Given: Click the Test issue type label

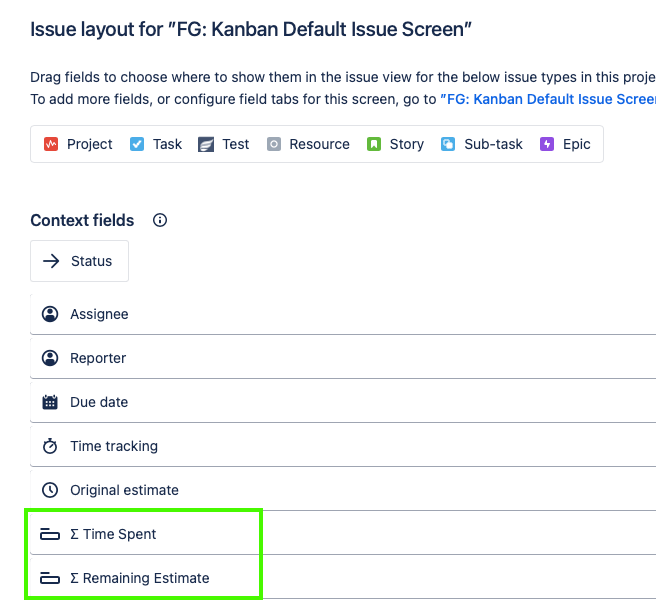Looking at the screenshot, I should pyautogui.click(x=236, y=144).
